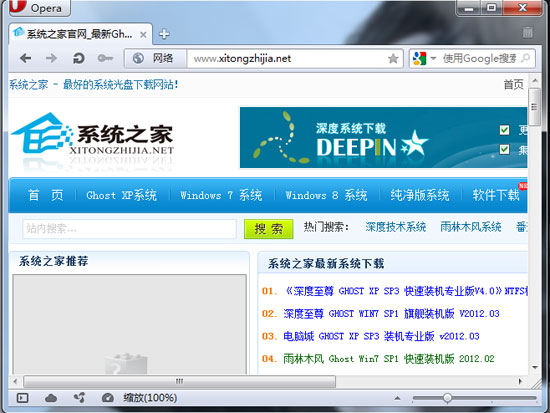Open the 系统之家 - 最好的系统光盘下载网站 link

[93, 85]
